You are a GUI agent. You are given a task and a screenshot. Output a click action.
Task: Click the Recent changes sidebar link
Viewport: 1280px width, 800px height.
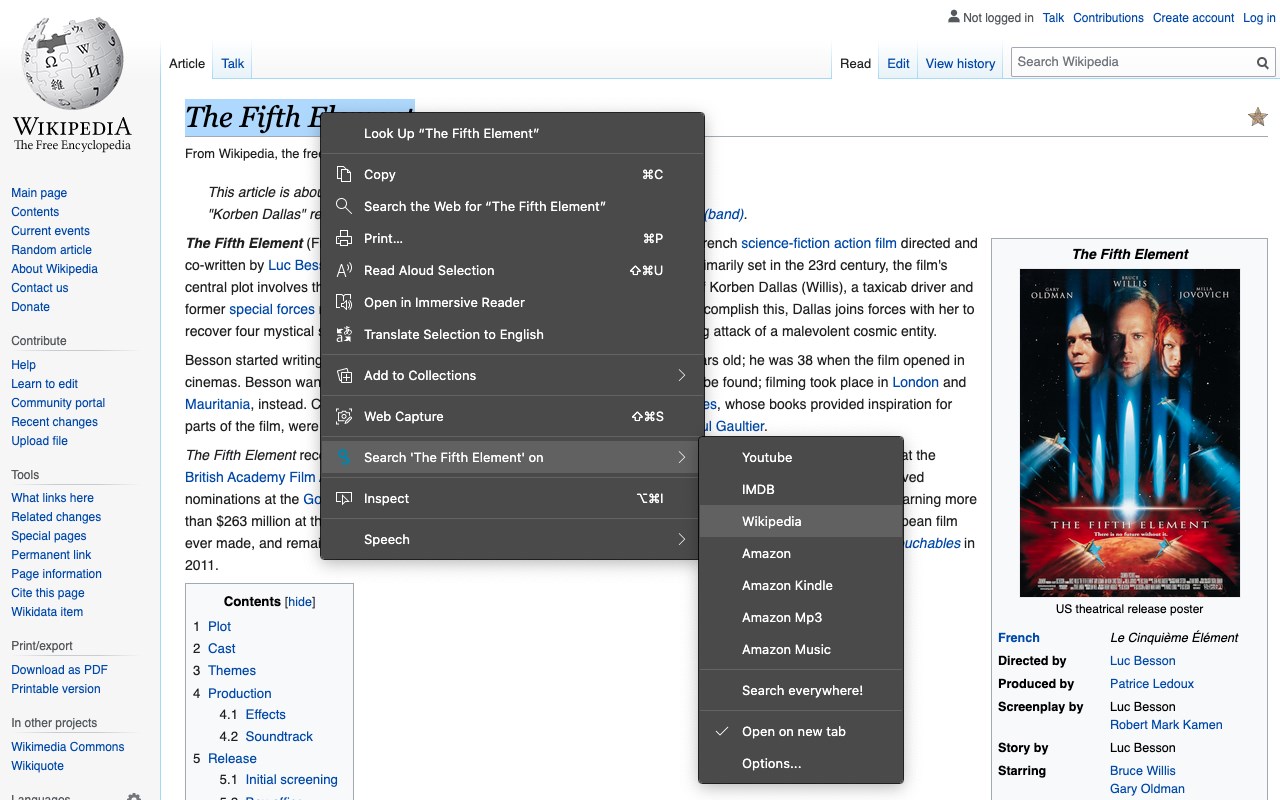tap(54, 422)
